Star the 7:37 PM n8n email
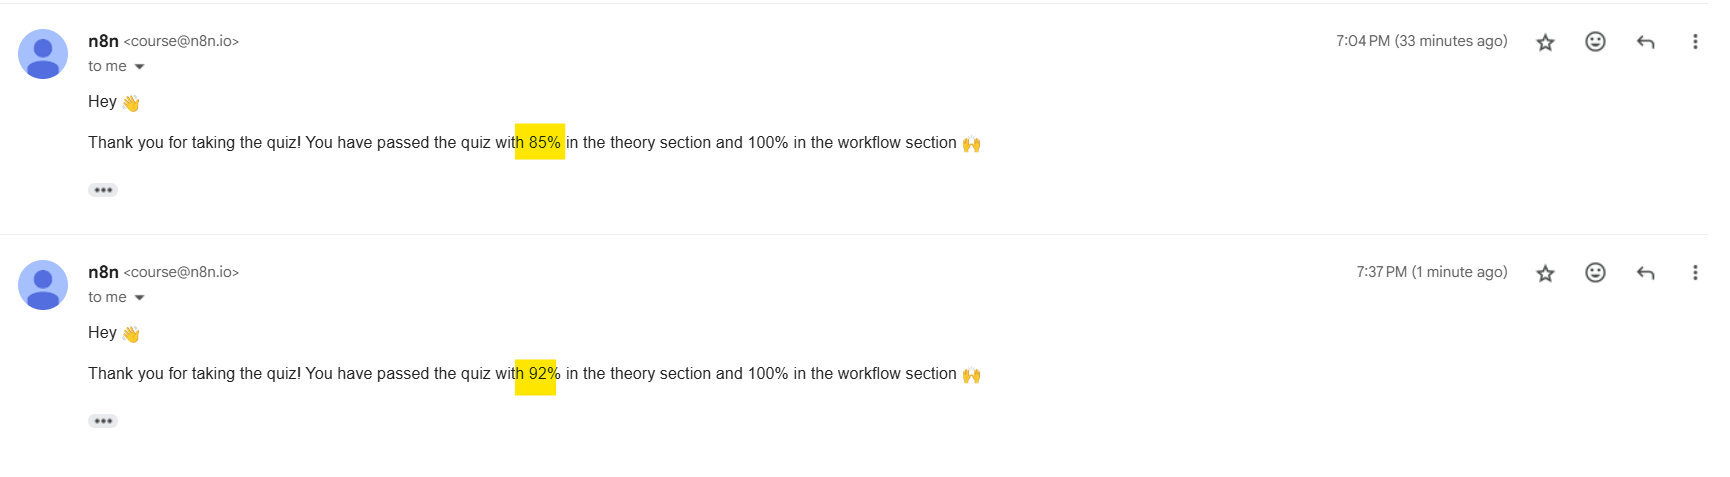1730x477 pixels. (x=1545, y=273)
